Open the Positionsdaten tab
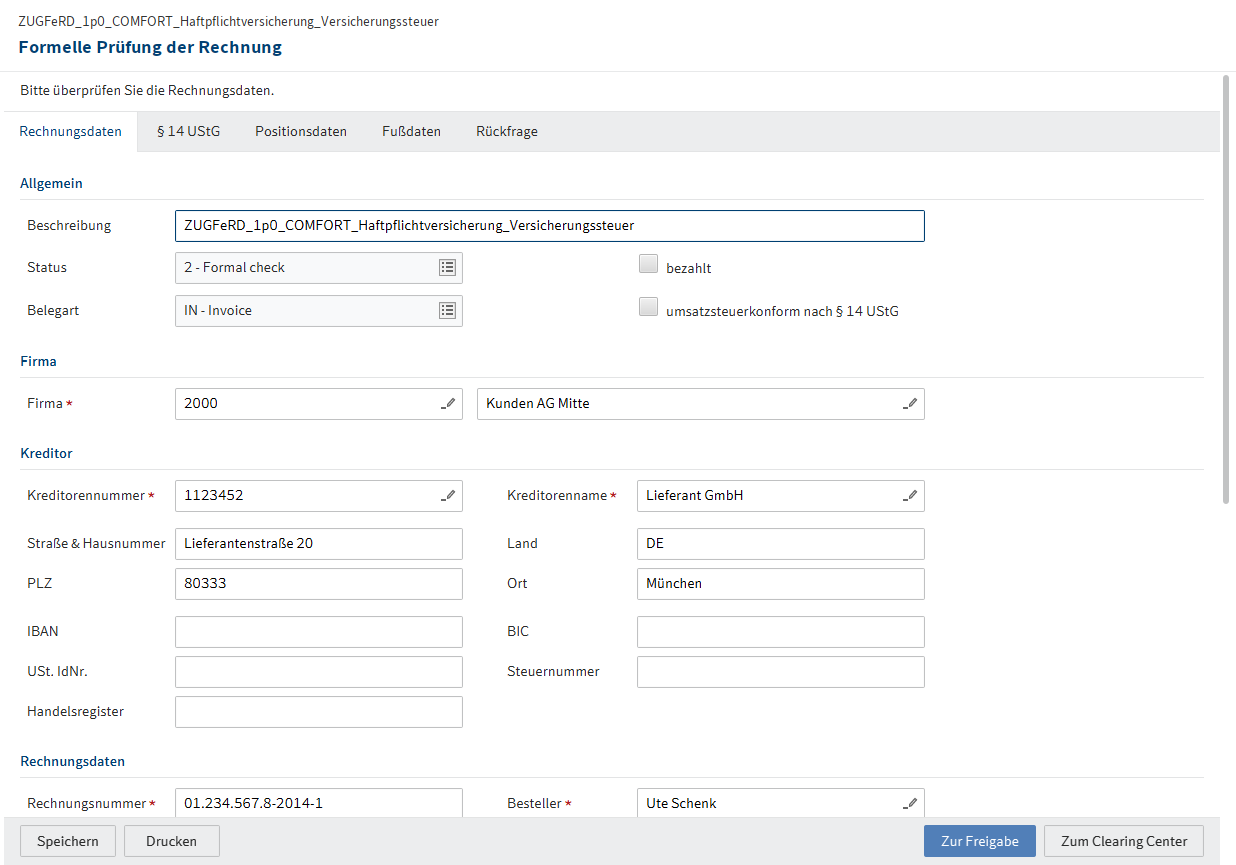Image resolution: width=1236 pixels, height=865 pixels. point(301,131)
